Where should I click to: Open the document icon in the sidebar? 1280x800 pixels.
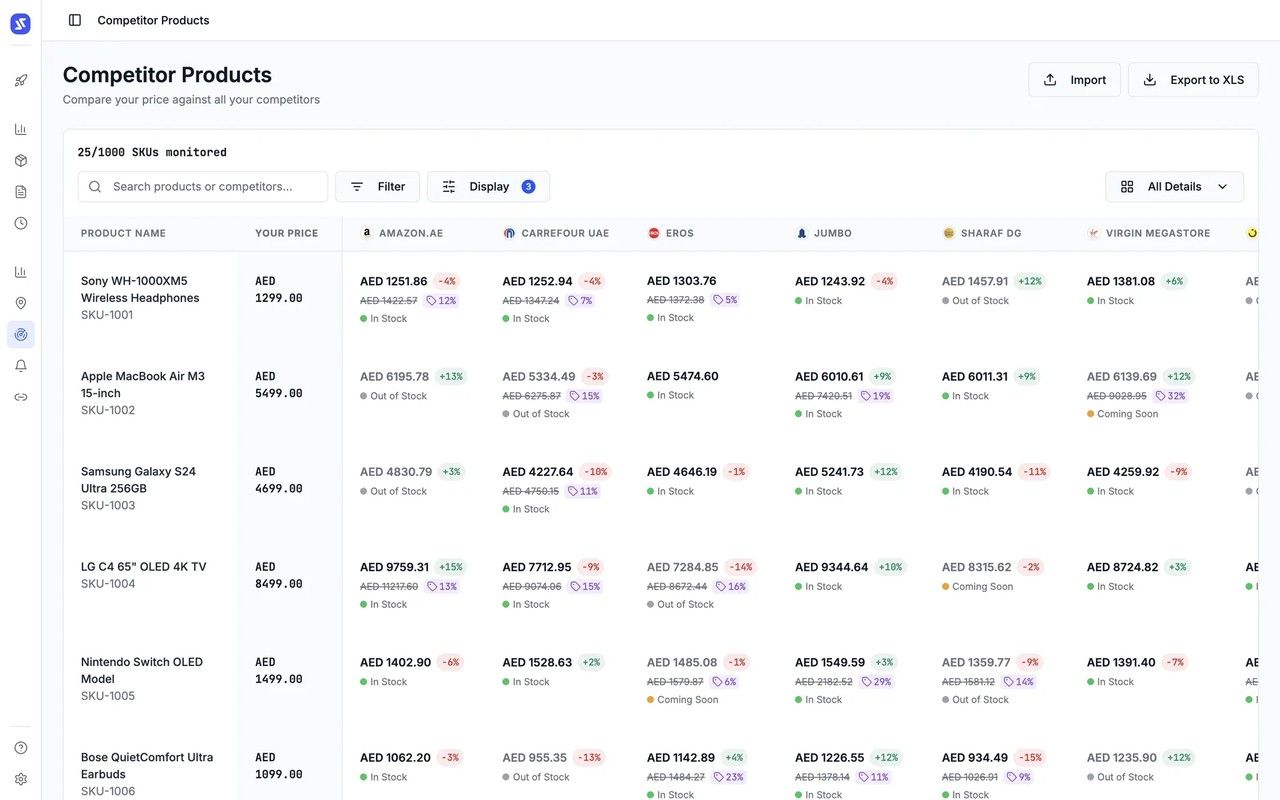tap(21, 191)
